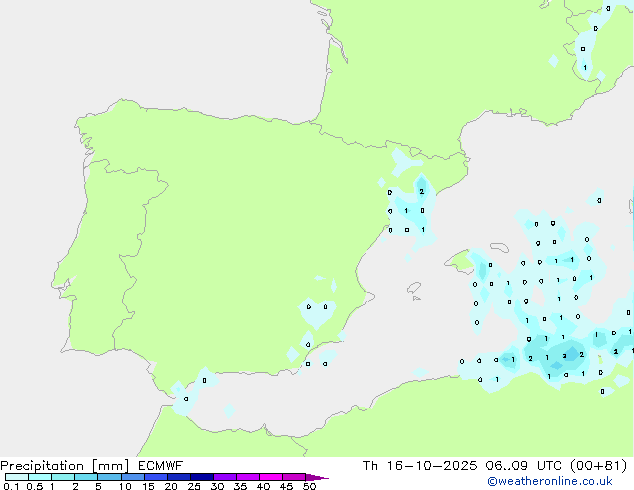Click the 'Precipitation [mm]' title text
This screenshot has height=490, width=634.
(65, 466)
